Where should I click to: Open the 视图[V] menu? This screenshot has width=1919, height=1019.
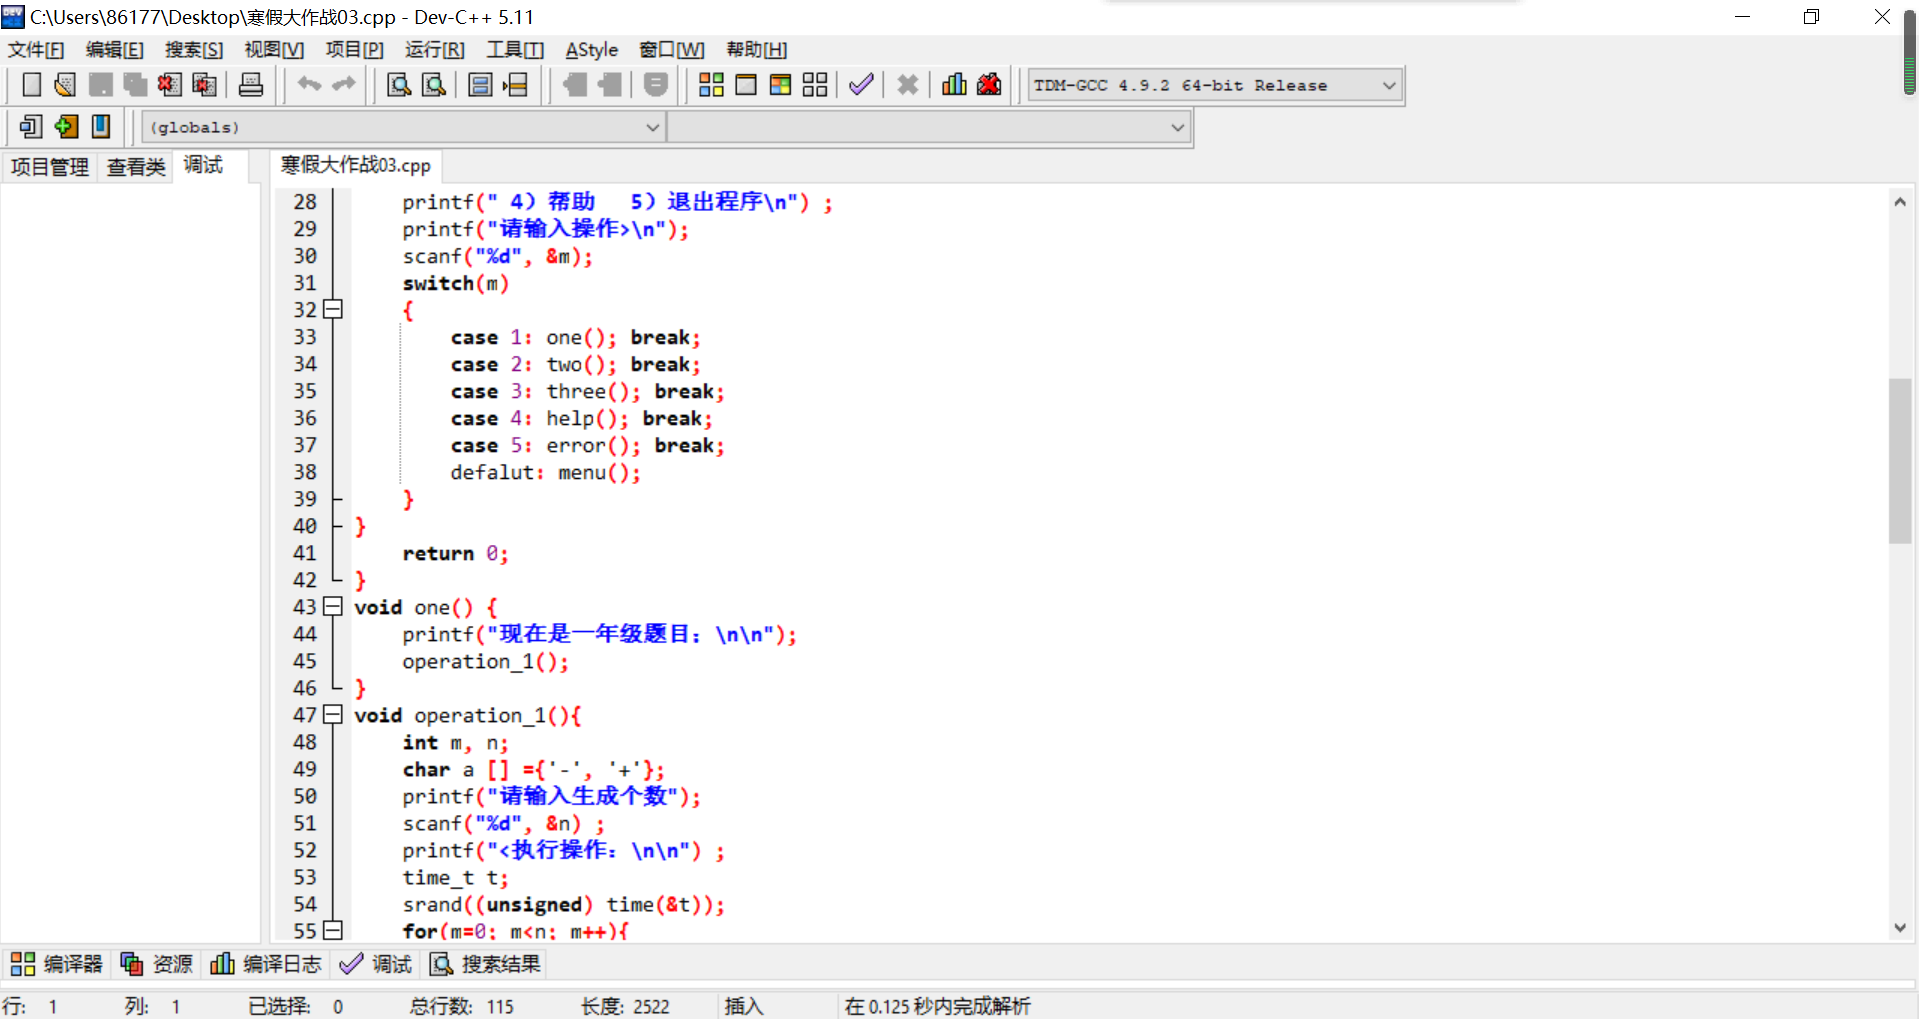coord(274,50)
